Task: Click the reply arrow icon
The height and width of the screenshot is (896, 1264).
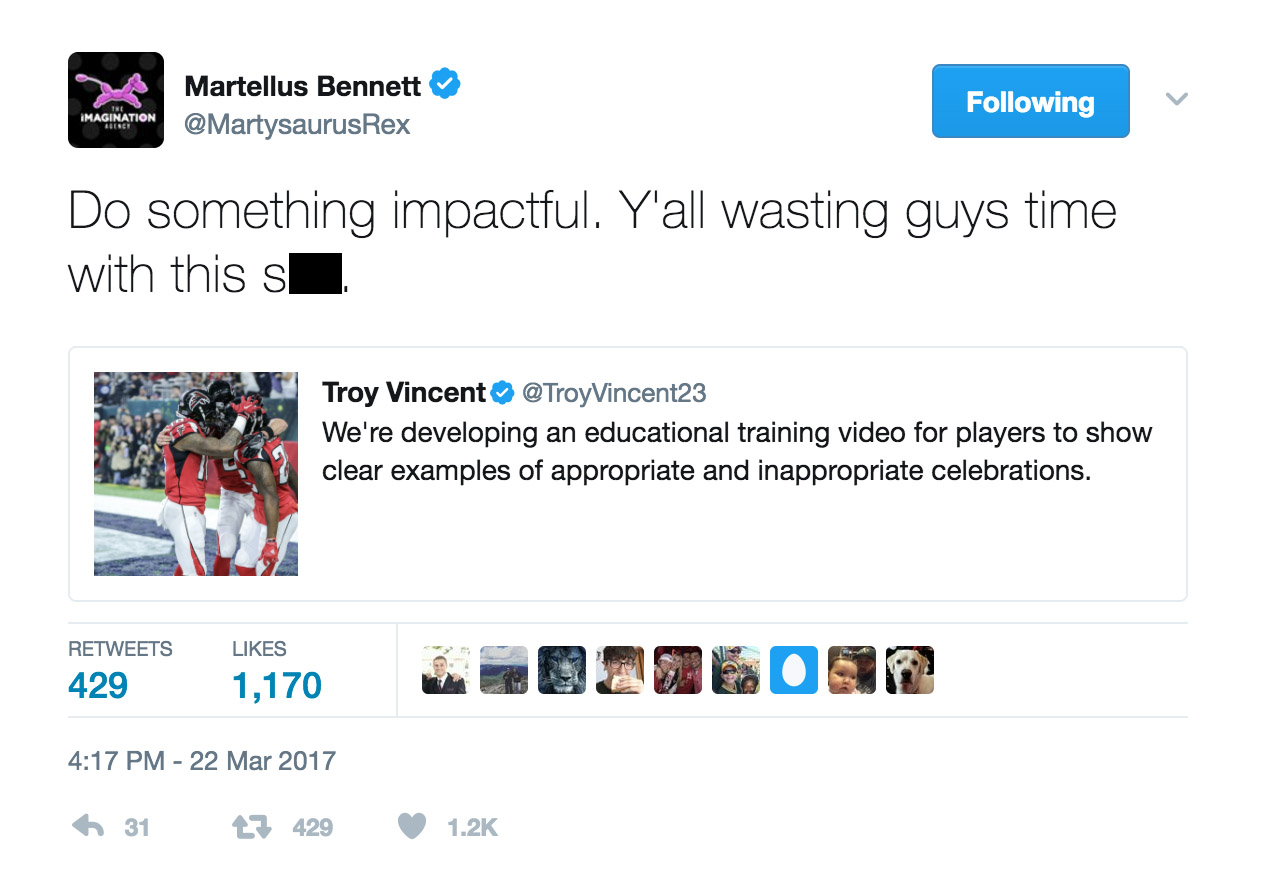Action: [x=90, y=826]
